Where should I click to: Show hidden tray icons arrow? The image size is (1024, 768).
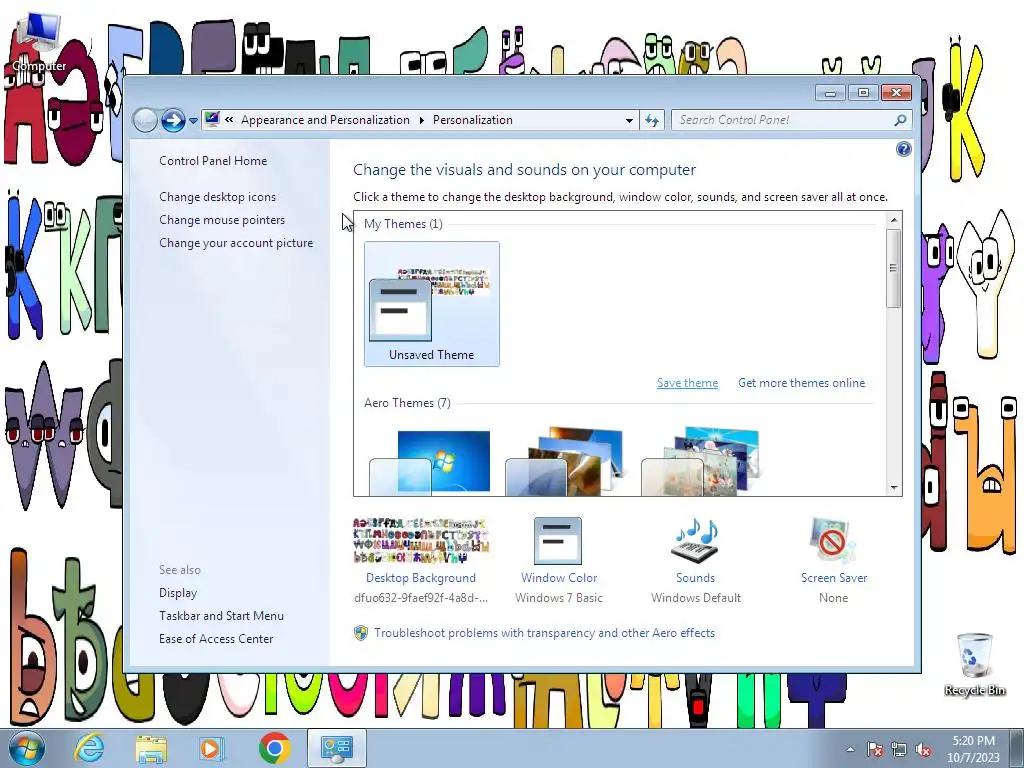click(850, 750)
